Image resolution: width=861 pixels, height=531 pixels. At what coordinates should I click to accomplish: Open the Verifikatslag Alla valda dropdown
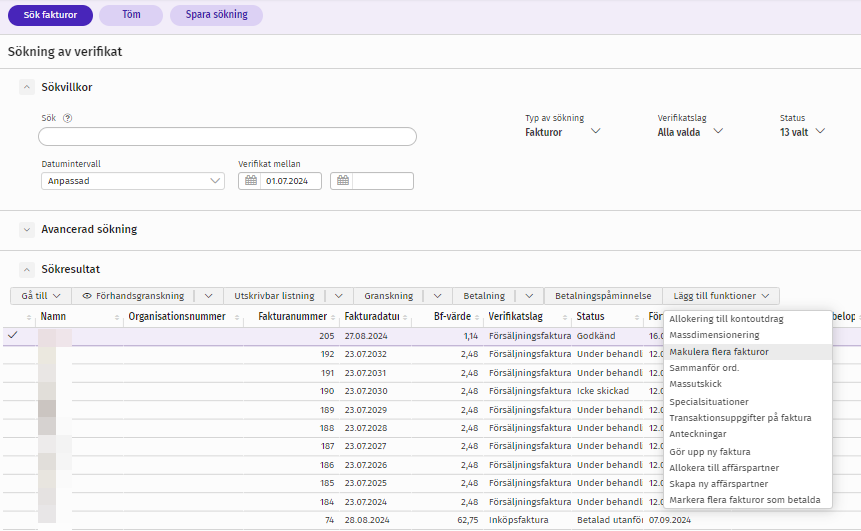[690, 132]
